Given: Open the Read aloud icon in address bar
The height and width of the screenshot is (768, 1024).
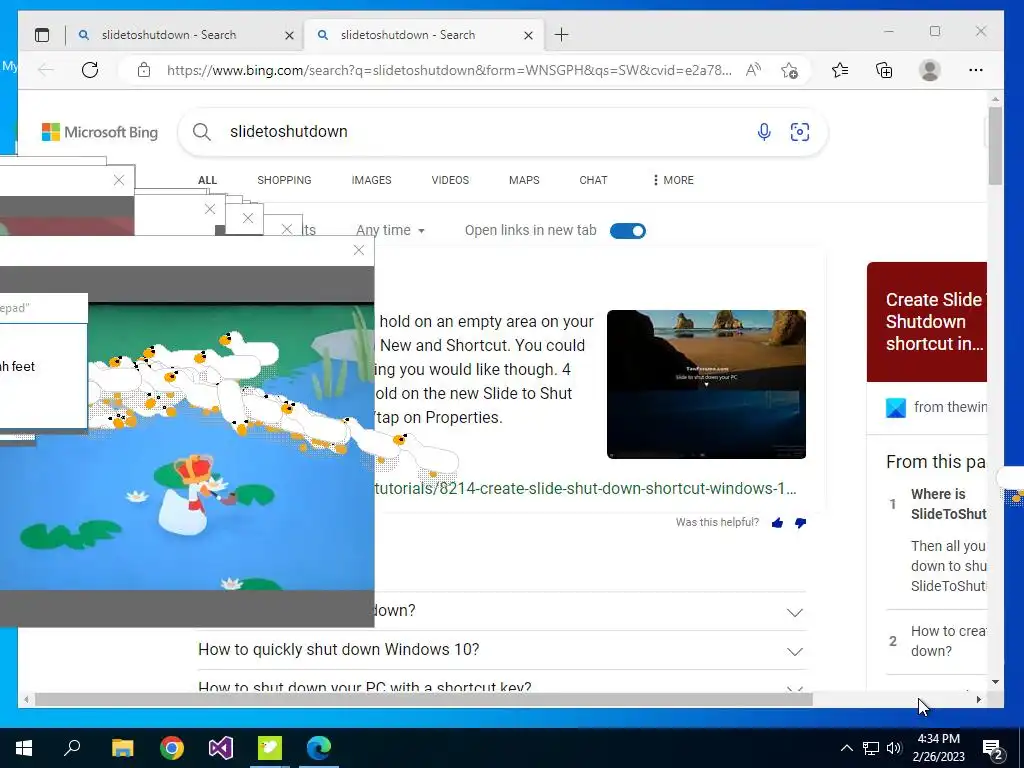Looking at the screenshot, I should coord(754,70).
